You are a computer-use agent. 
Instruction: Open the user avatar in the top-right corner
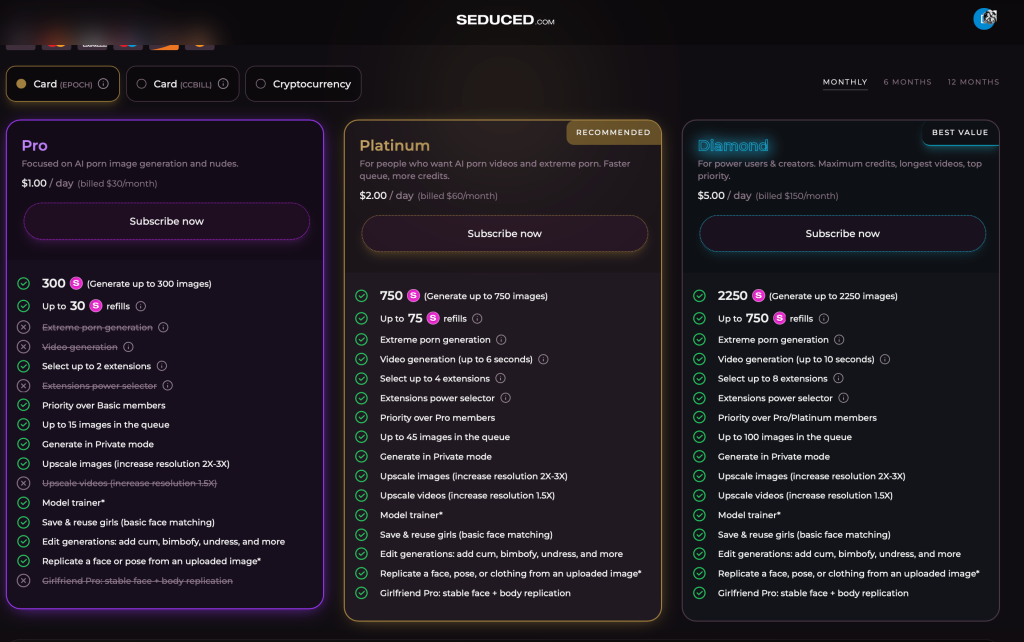pos(983,19)
